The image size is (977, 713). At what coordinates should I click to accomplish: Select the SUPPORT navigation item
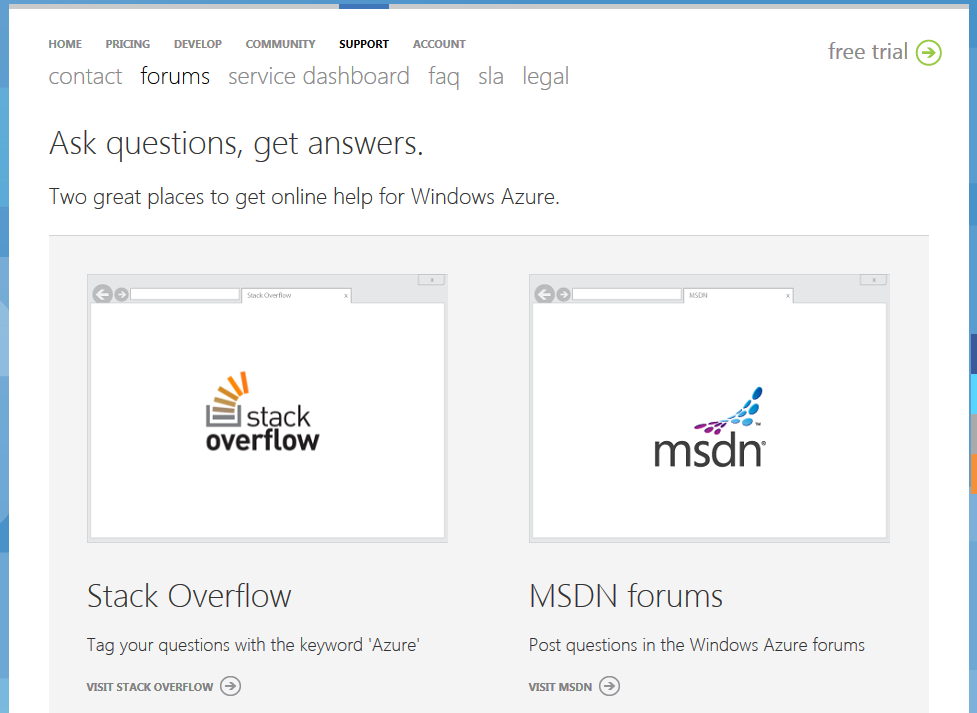364,44
